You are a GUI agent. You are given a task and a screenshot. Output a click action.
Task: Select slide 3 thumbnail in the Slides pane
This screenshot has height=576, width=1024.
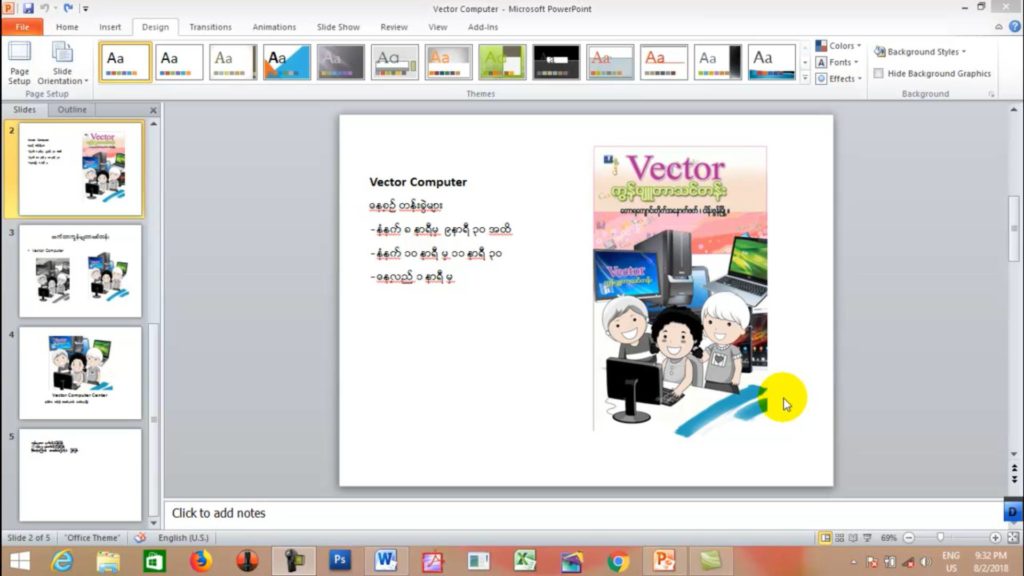tap(80, 271)
